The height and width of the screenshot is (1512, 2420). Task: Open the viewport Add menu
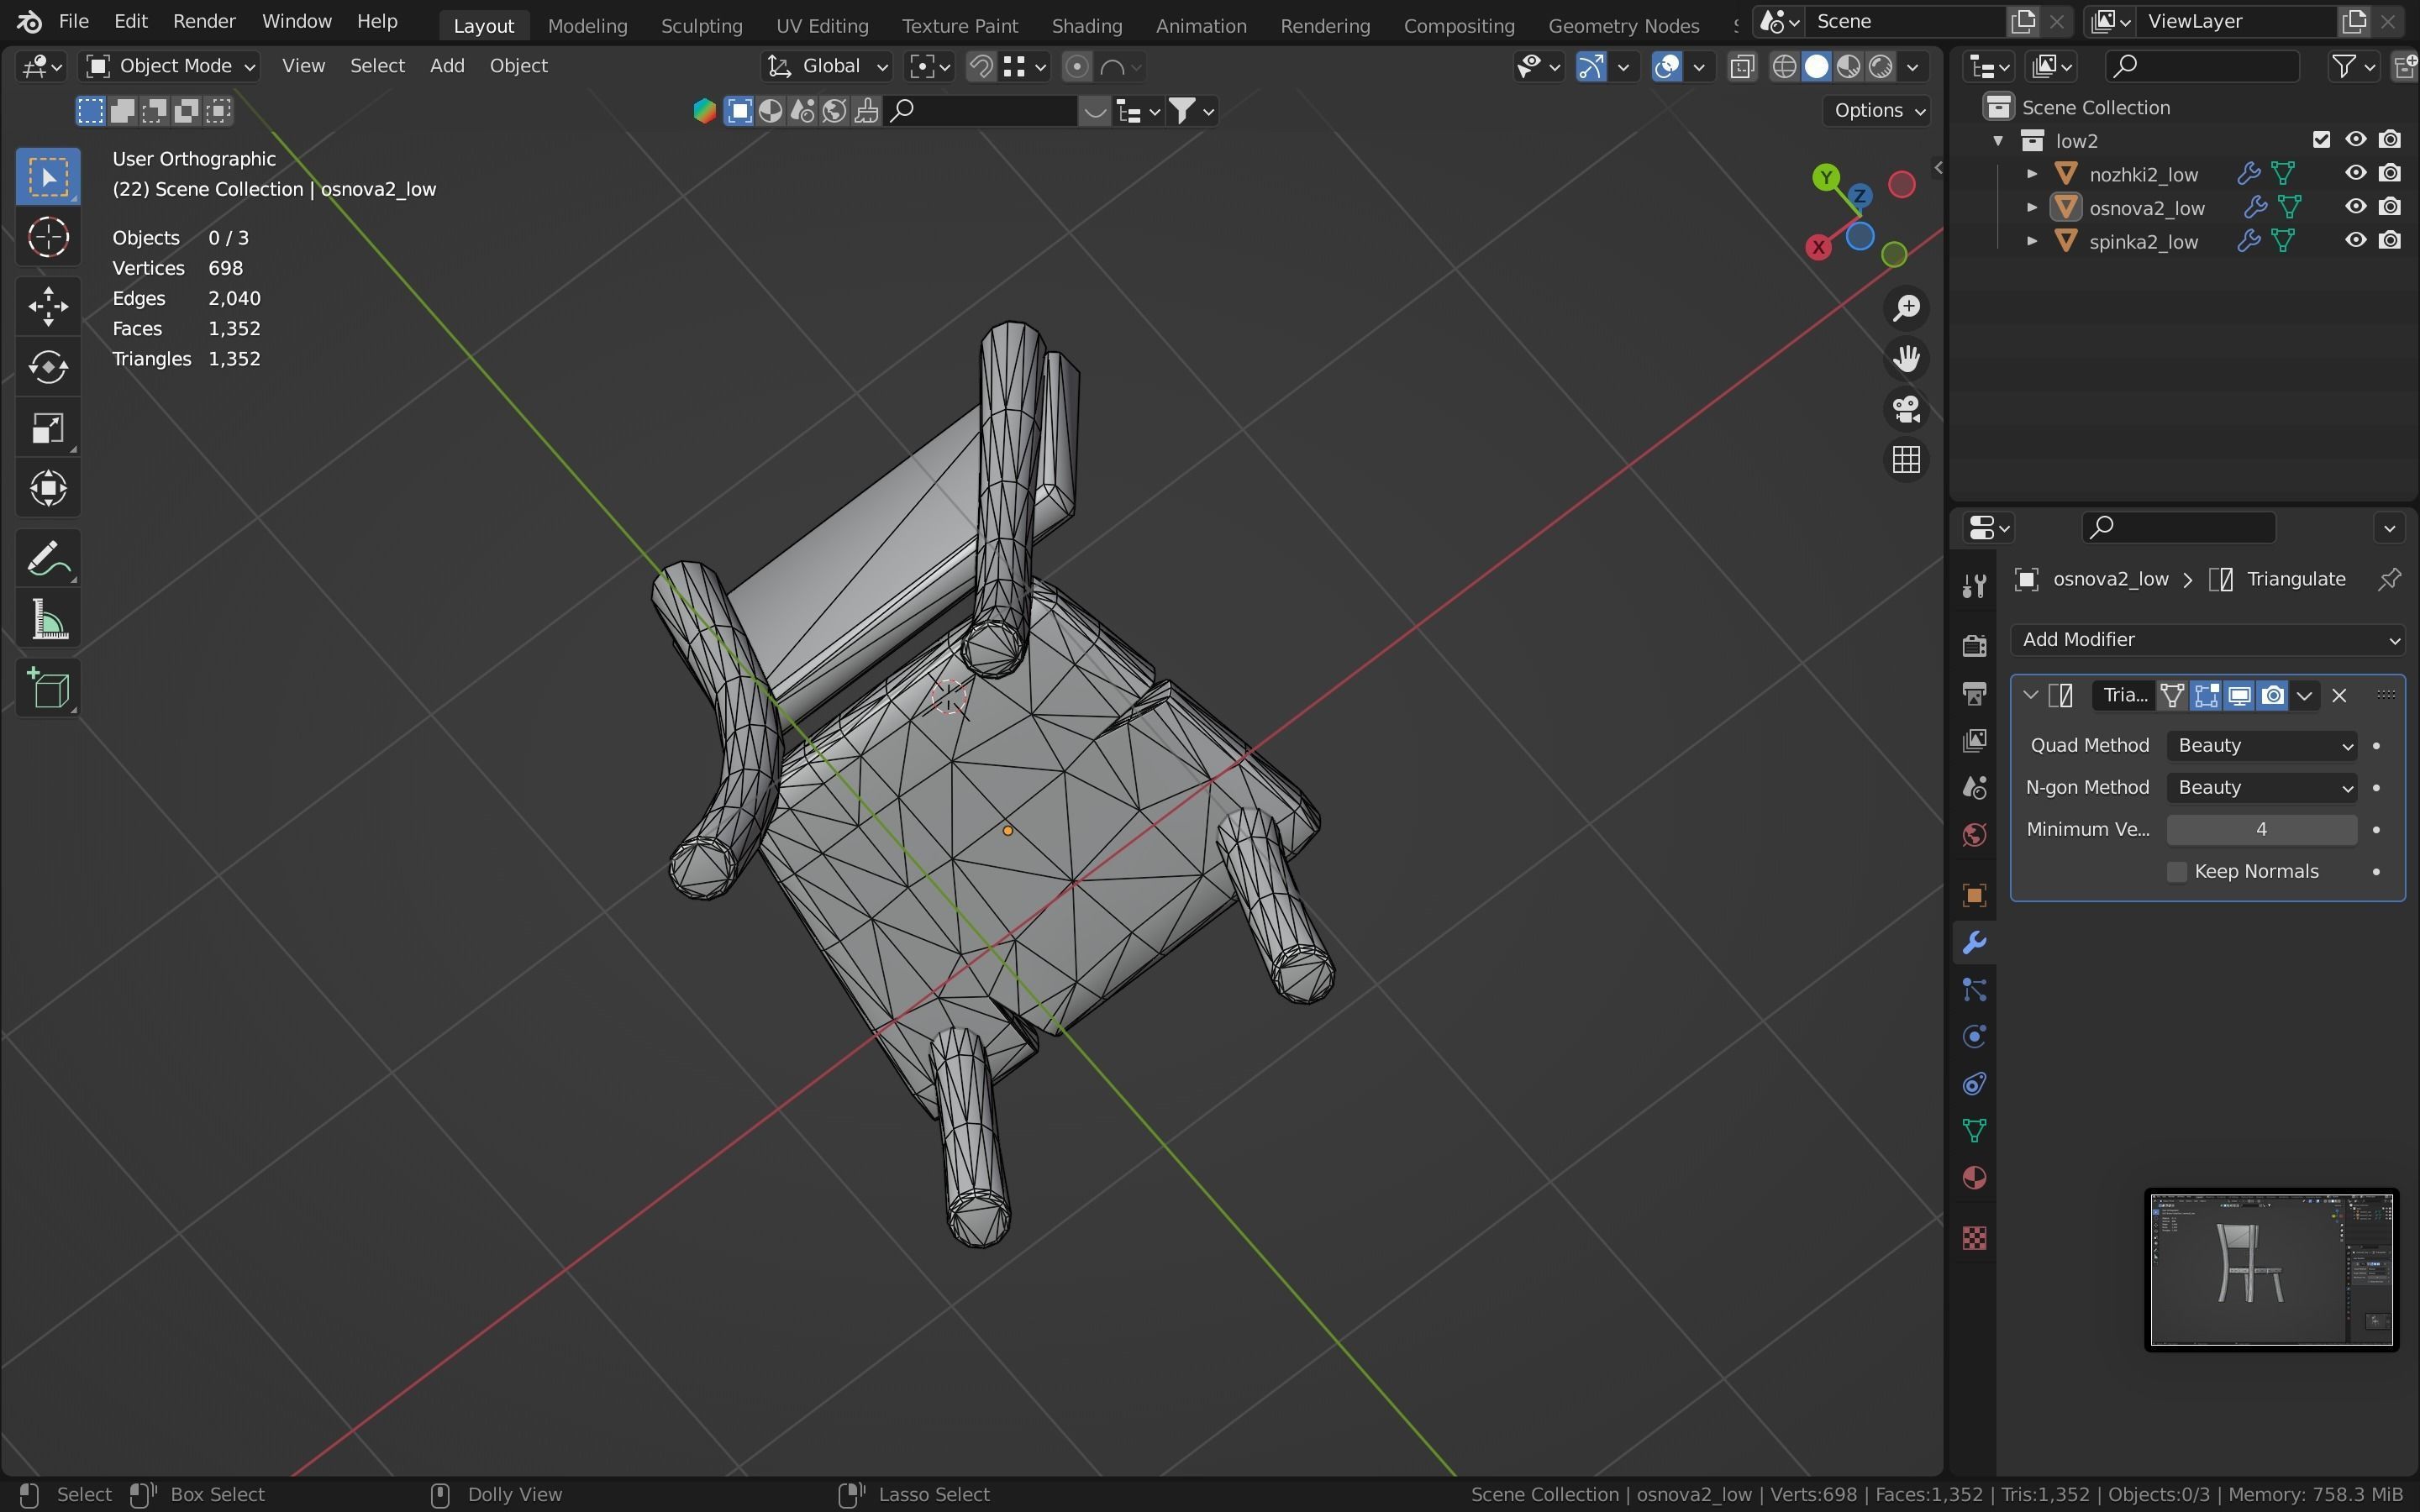[447, 66]
